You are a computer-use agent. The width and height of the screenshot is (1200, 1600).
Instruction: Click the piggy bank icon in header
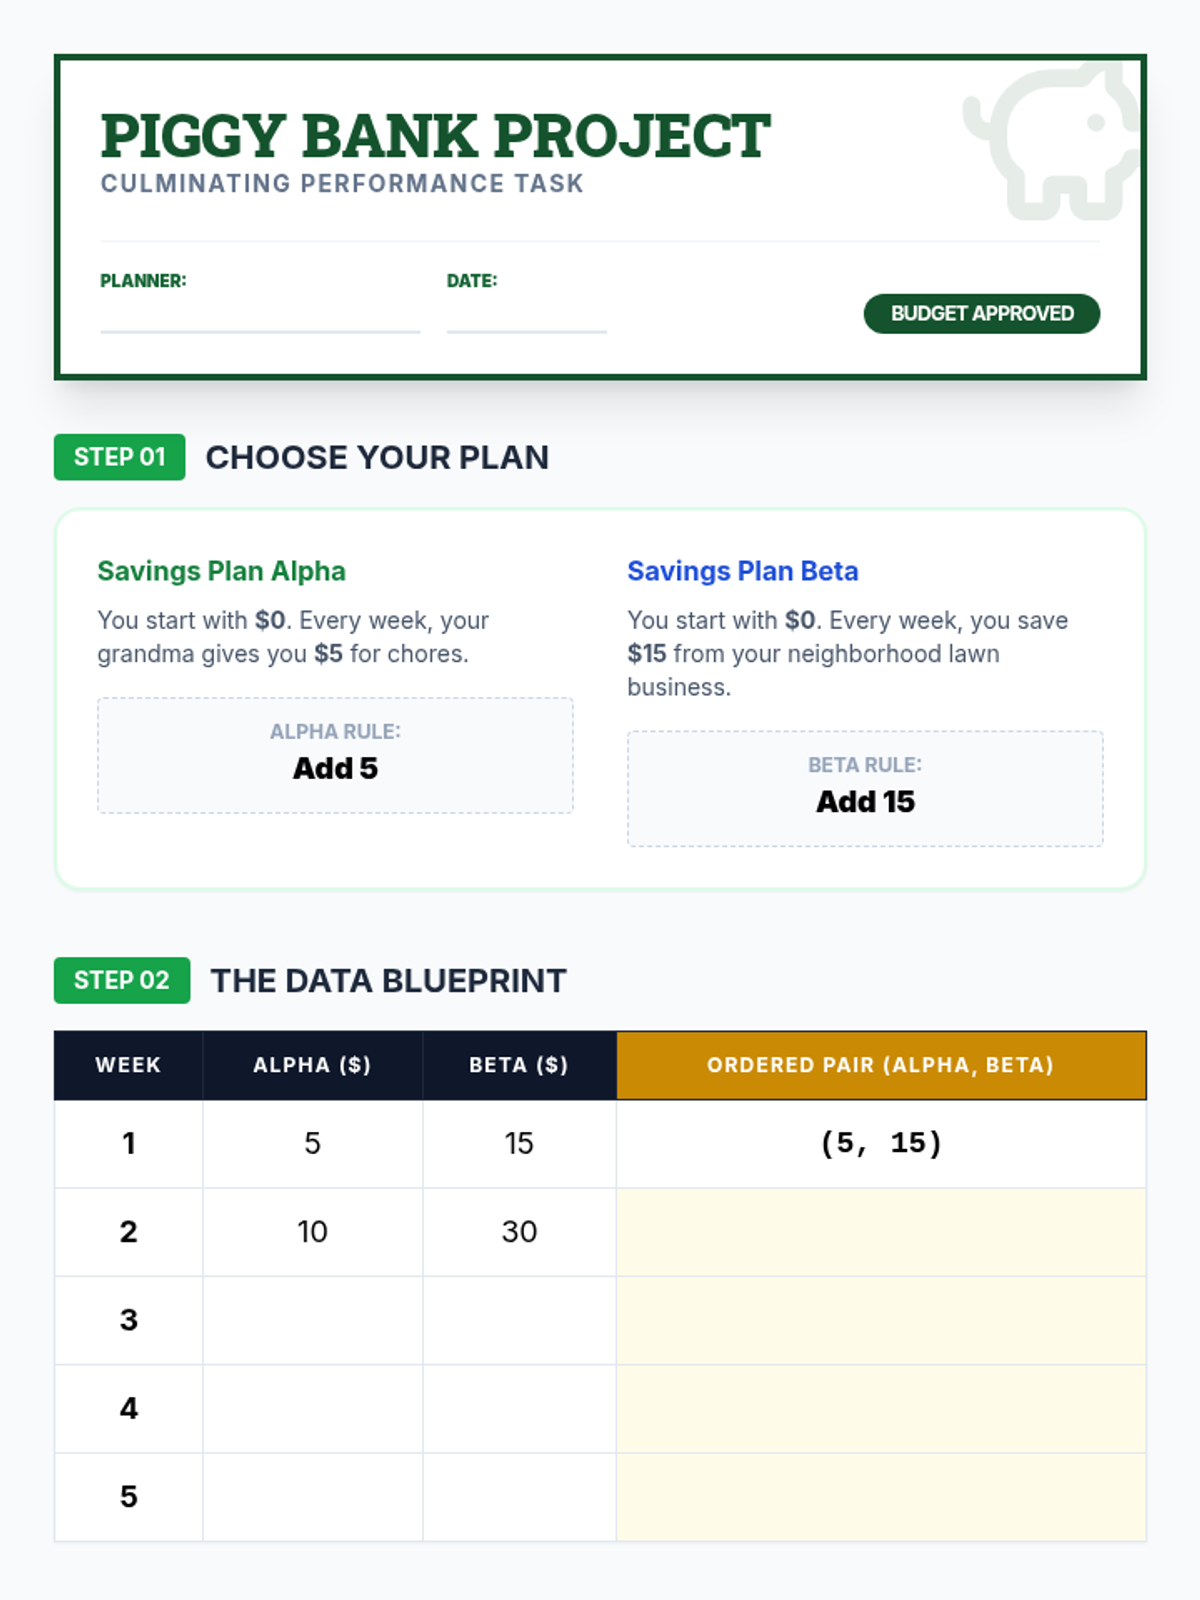pyautogui.click(x=1052, y=140)
